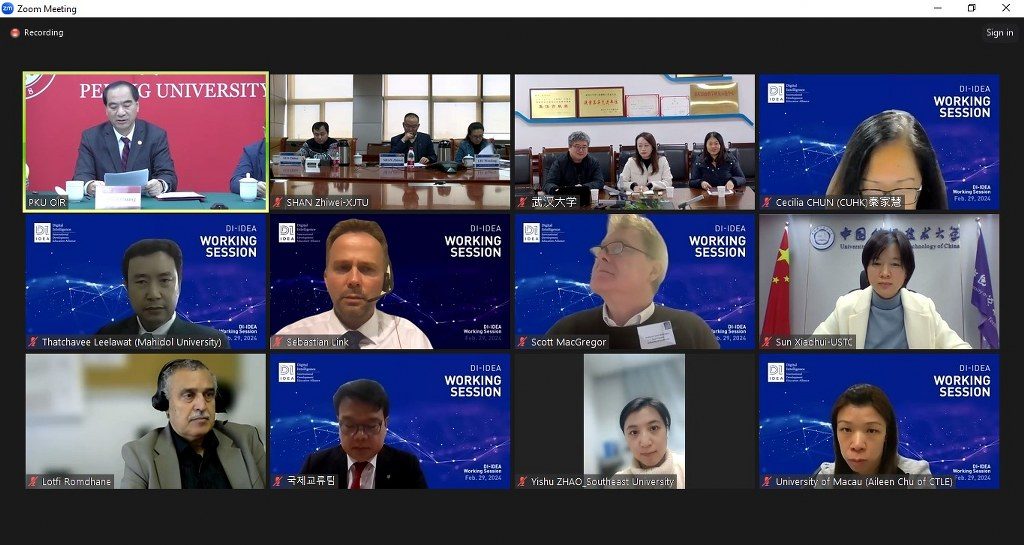The width and height of the screenshot is (1024, 545).
Task: Click muted mic icon beside Lotfi Romdhane
Action: [x=33, y=482]
